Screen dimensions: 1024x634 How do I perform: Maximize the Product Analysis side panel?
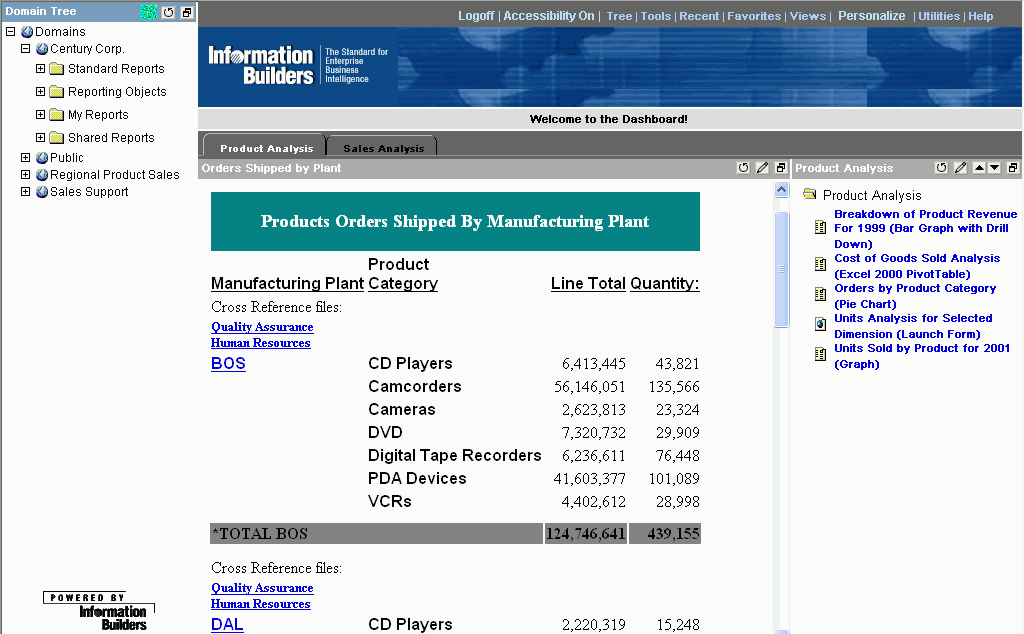1013,168
